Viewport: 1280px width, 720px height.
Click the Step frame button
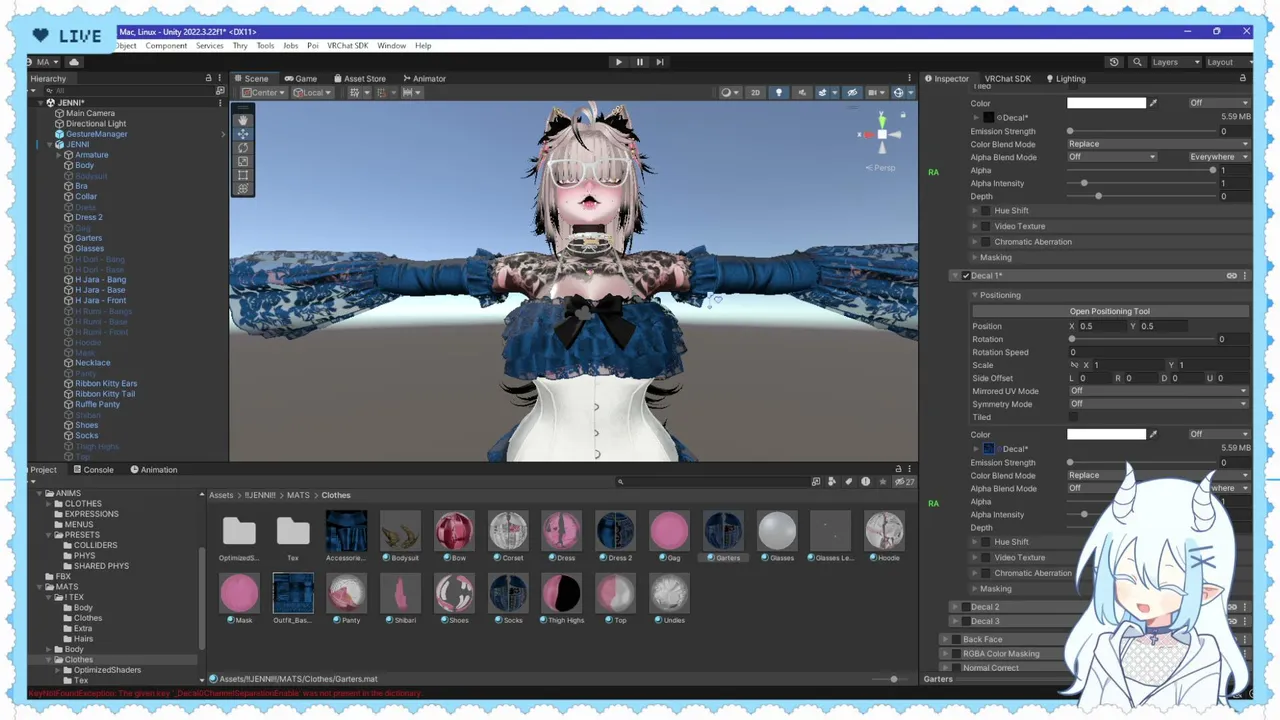660,62
